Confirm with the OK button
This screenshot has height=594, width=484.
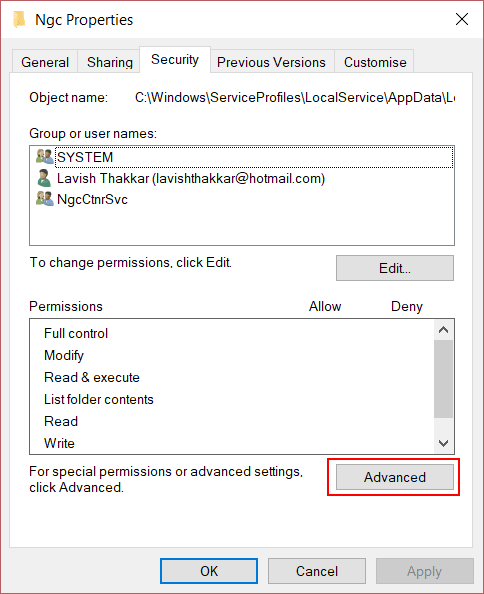coord(209,571)
